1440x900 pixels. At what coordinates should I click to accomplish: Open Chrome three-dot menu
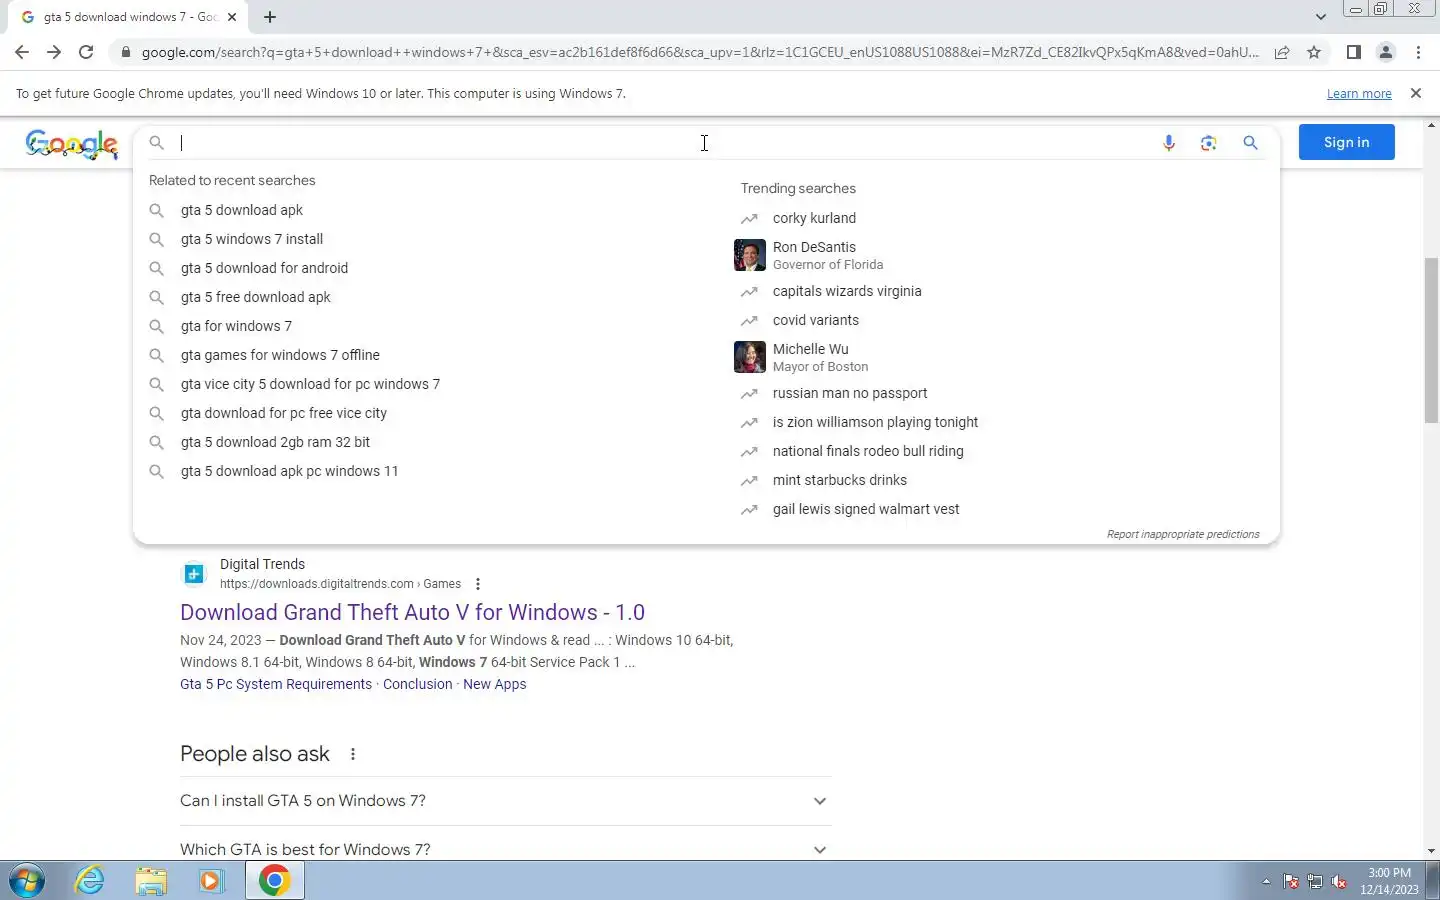tap(1418, 52)
